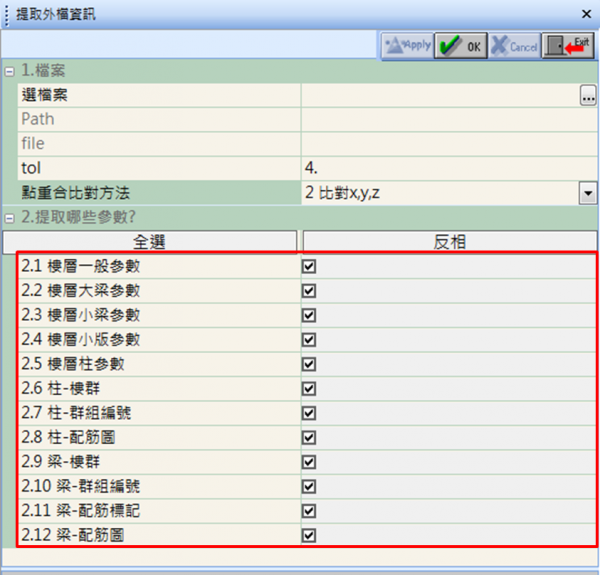Click the 反相 button
The image size is (600, 575).
pos(450,242)
